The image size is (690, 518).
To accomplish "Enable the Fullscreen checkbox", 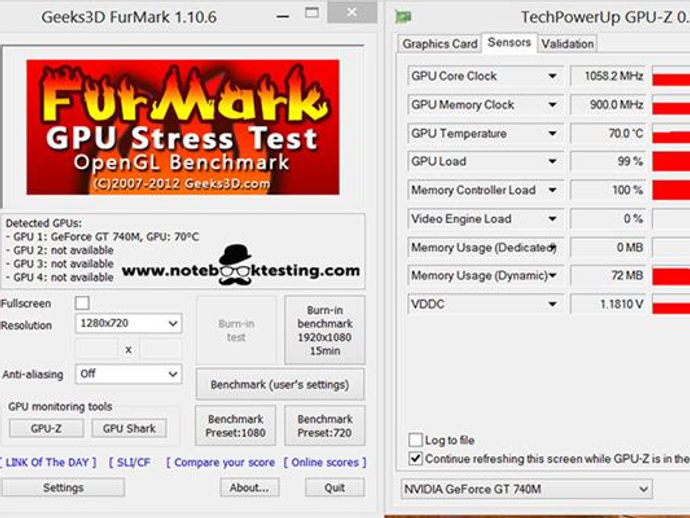I will pyautogui.click(x=82, y=303).
